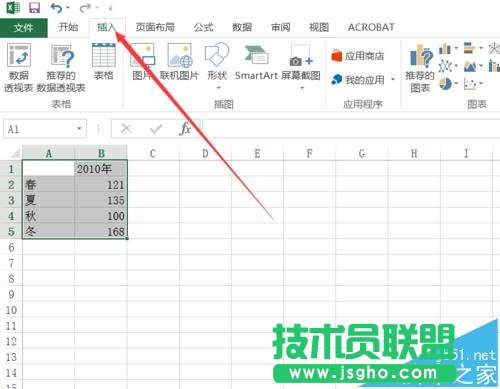The height and width of the screenshot is (389, 500).
Task: Click the cell containing 夏
Action: coord(49,200)
